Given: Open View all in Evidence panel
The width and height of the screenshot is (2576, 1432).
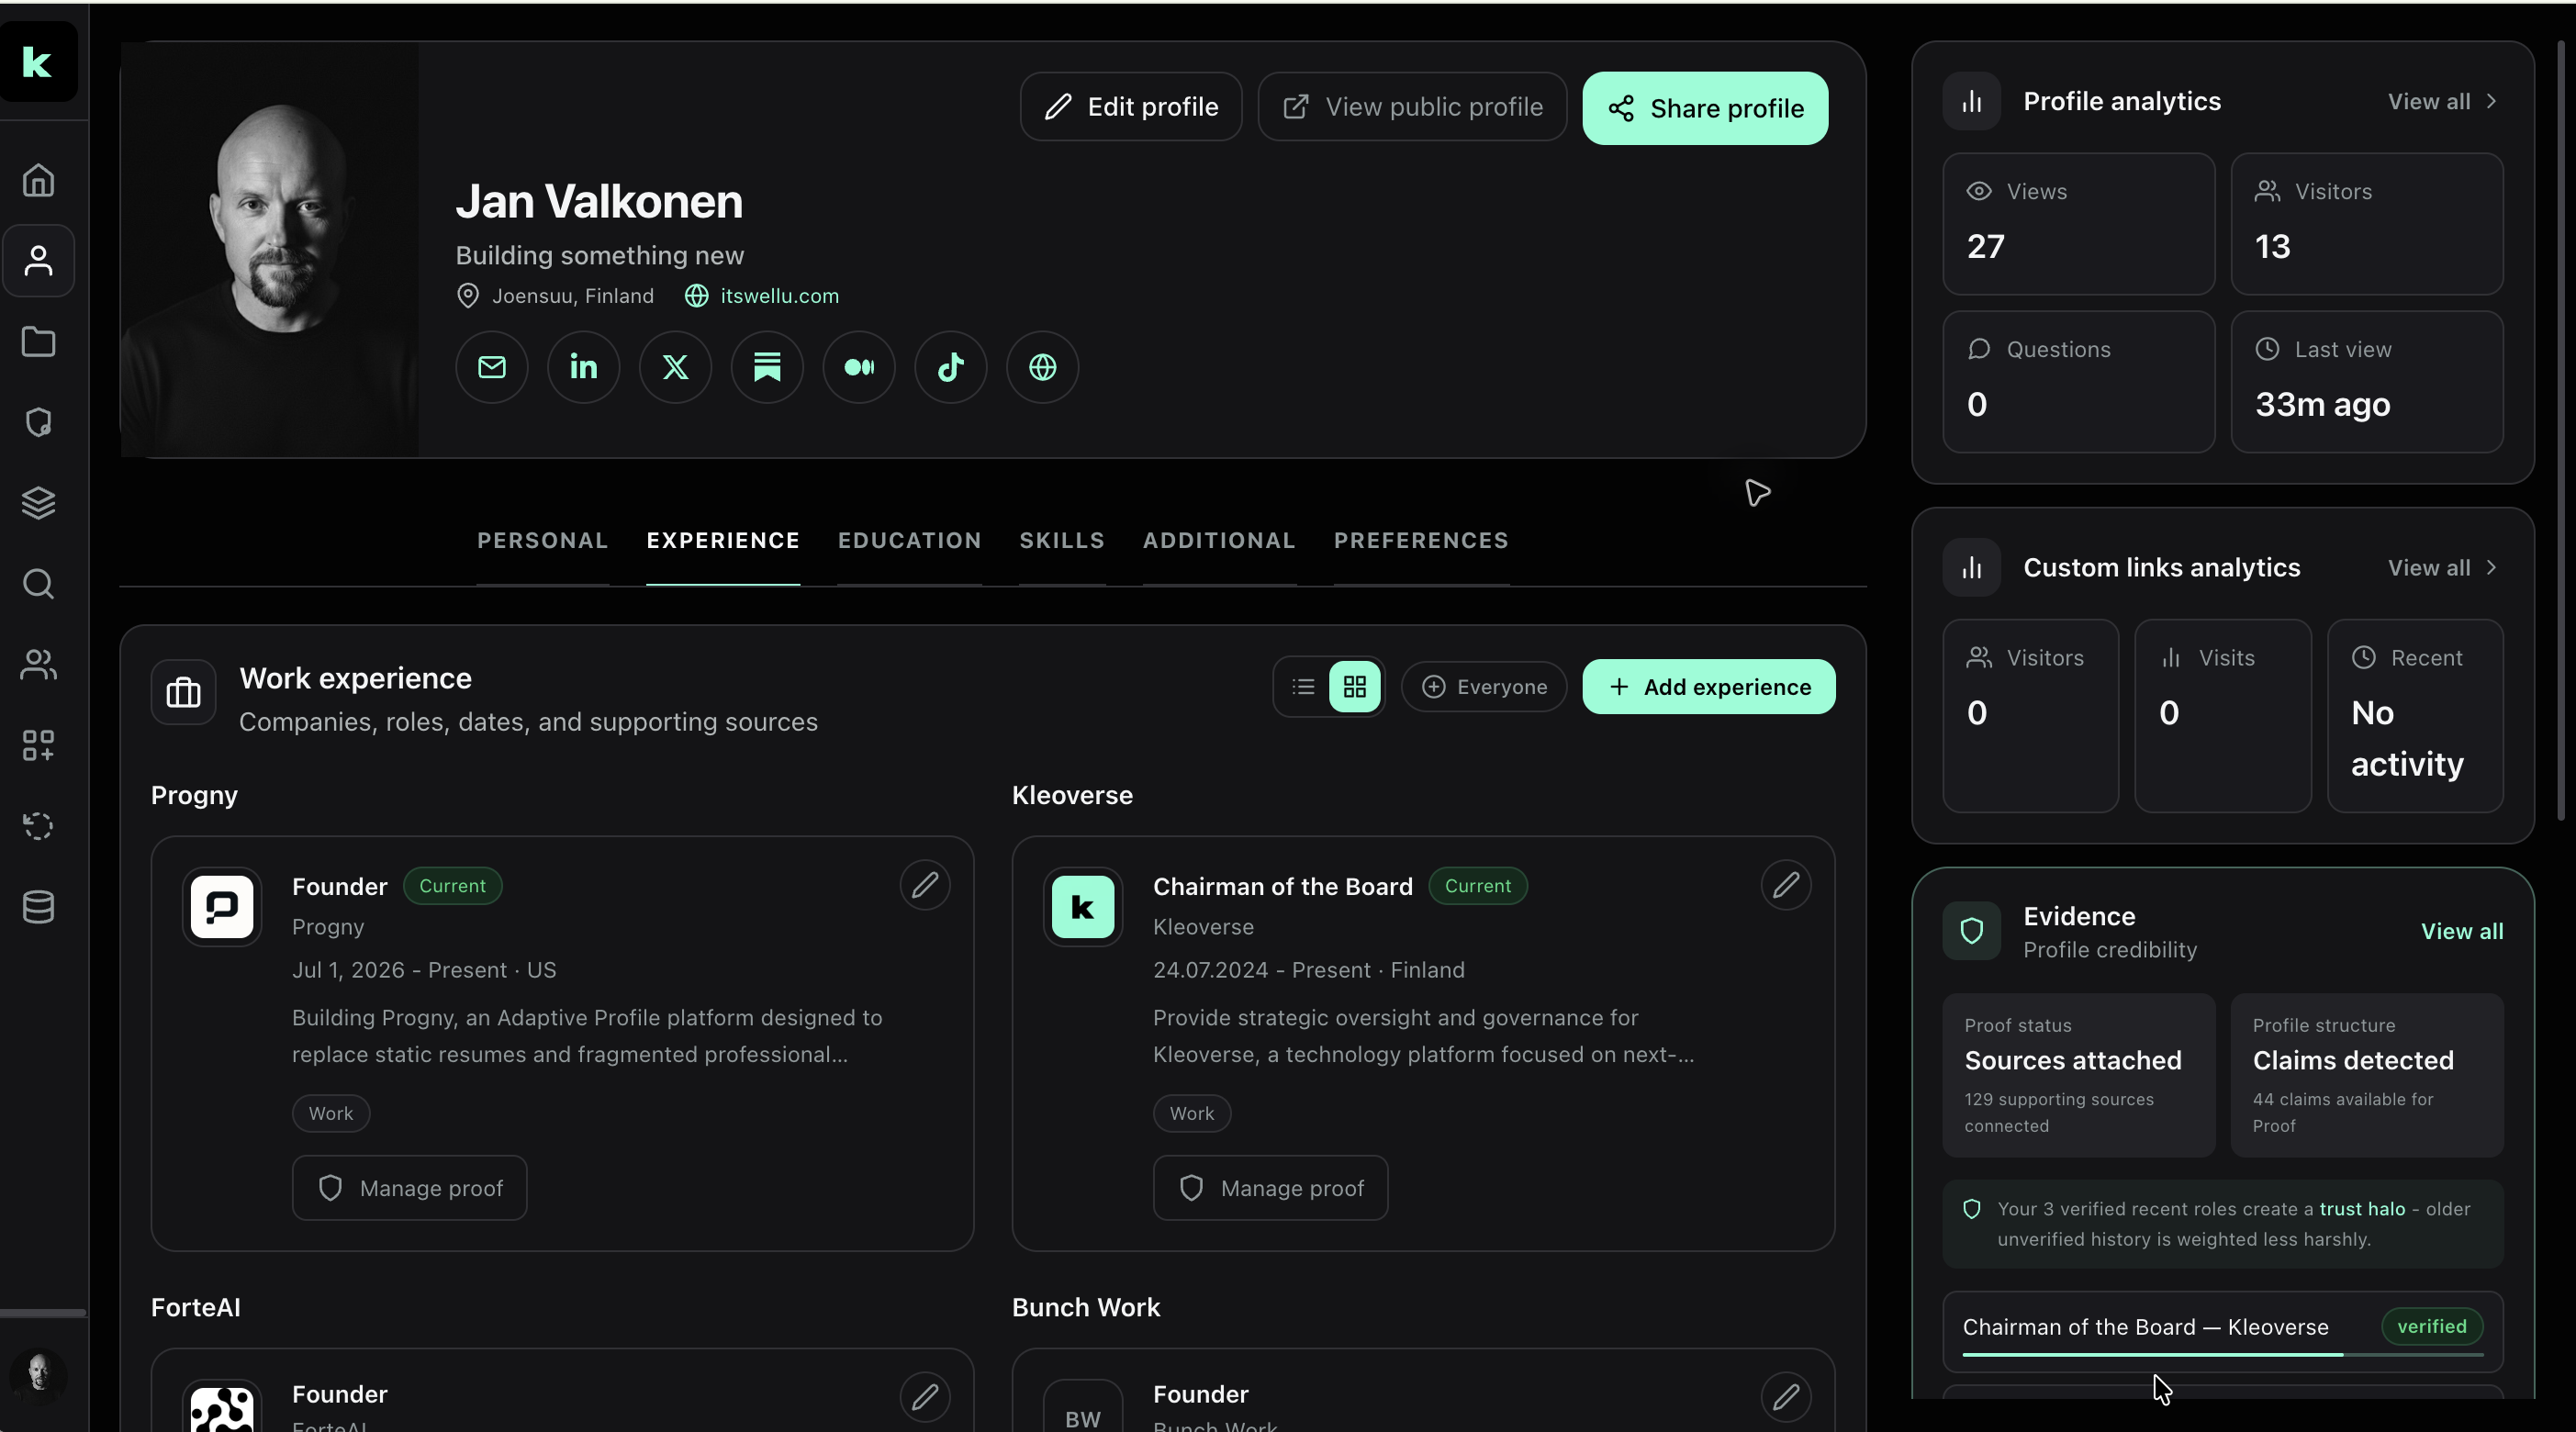Looking at the screenshot, I should click(x=2462, y=931).
